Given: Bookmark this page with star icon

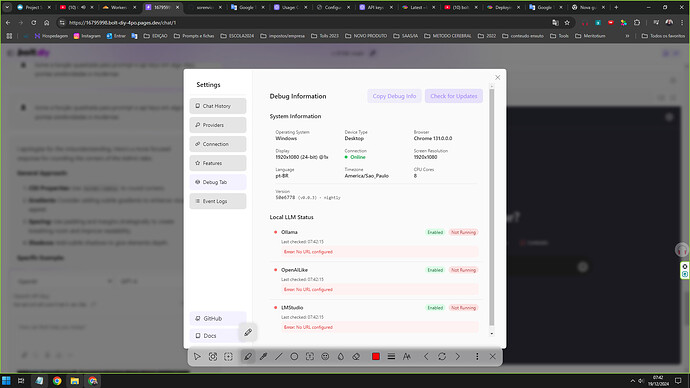Looking at the screenshot, I should click(567, 22).
